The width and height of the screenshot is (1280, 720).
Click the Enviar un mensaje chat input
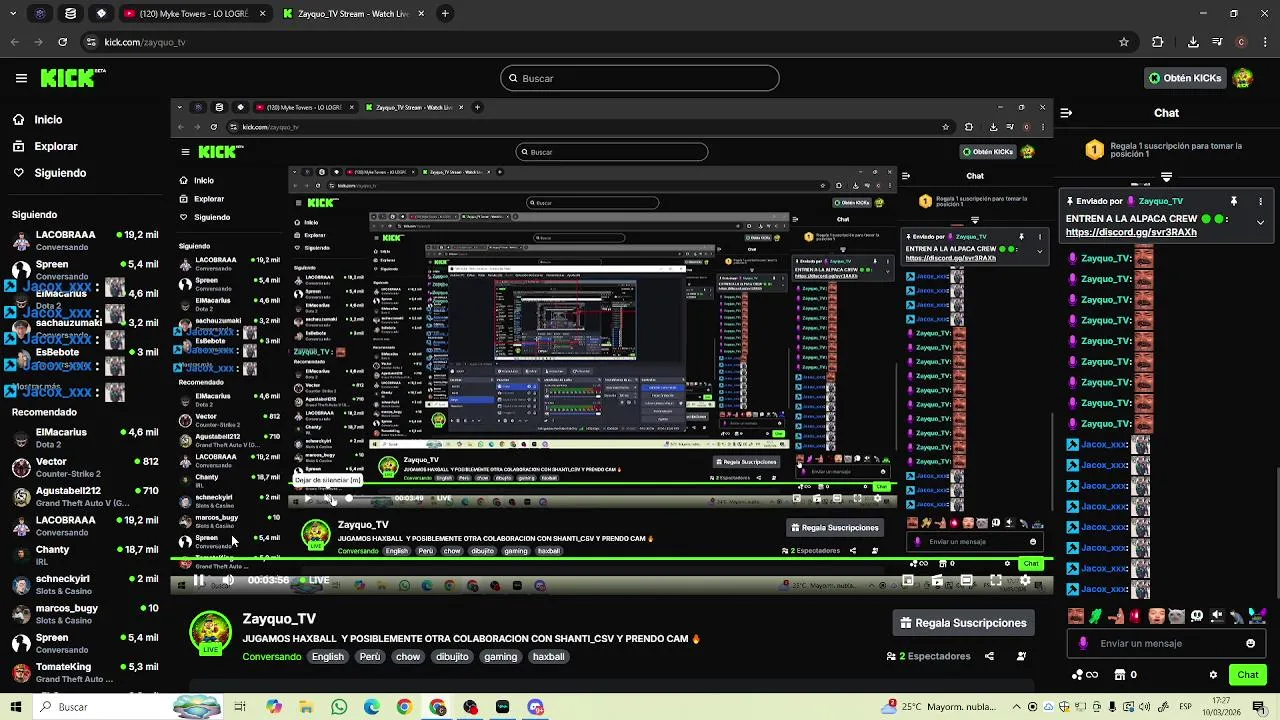tap(1166, 643)
